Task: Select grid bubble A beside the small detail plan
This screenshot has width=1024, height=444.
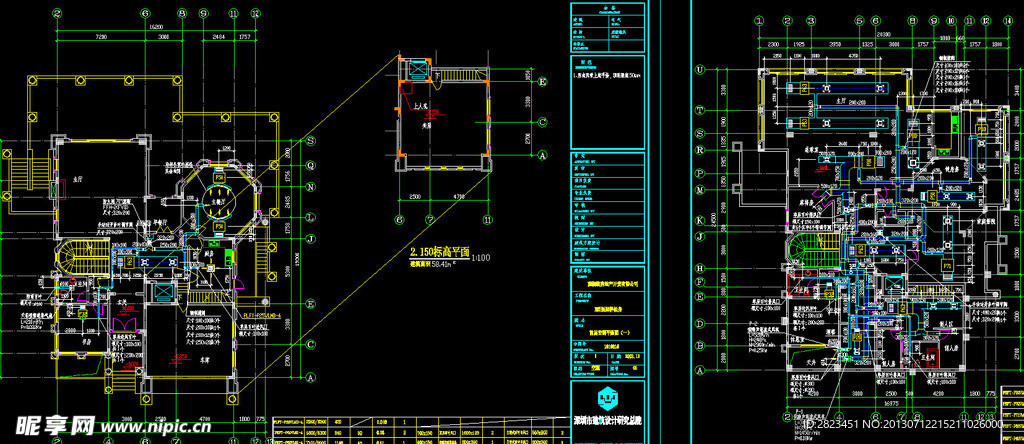Action: (x=542, y=155)
